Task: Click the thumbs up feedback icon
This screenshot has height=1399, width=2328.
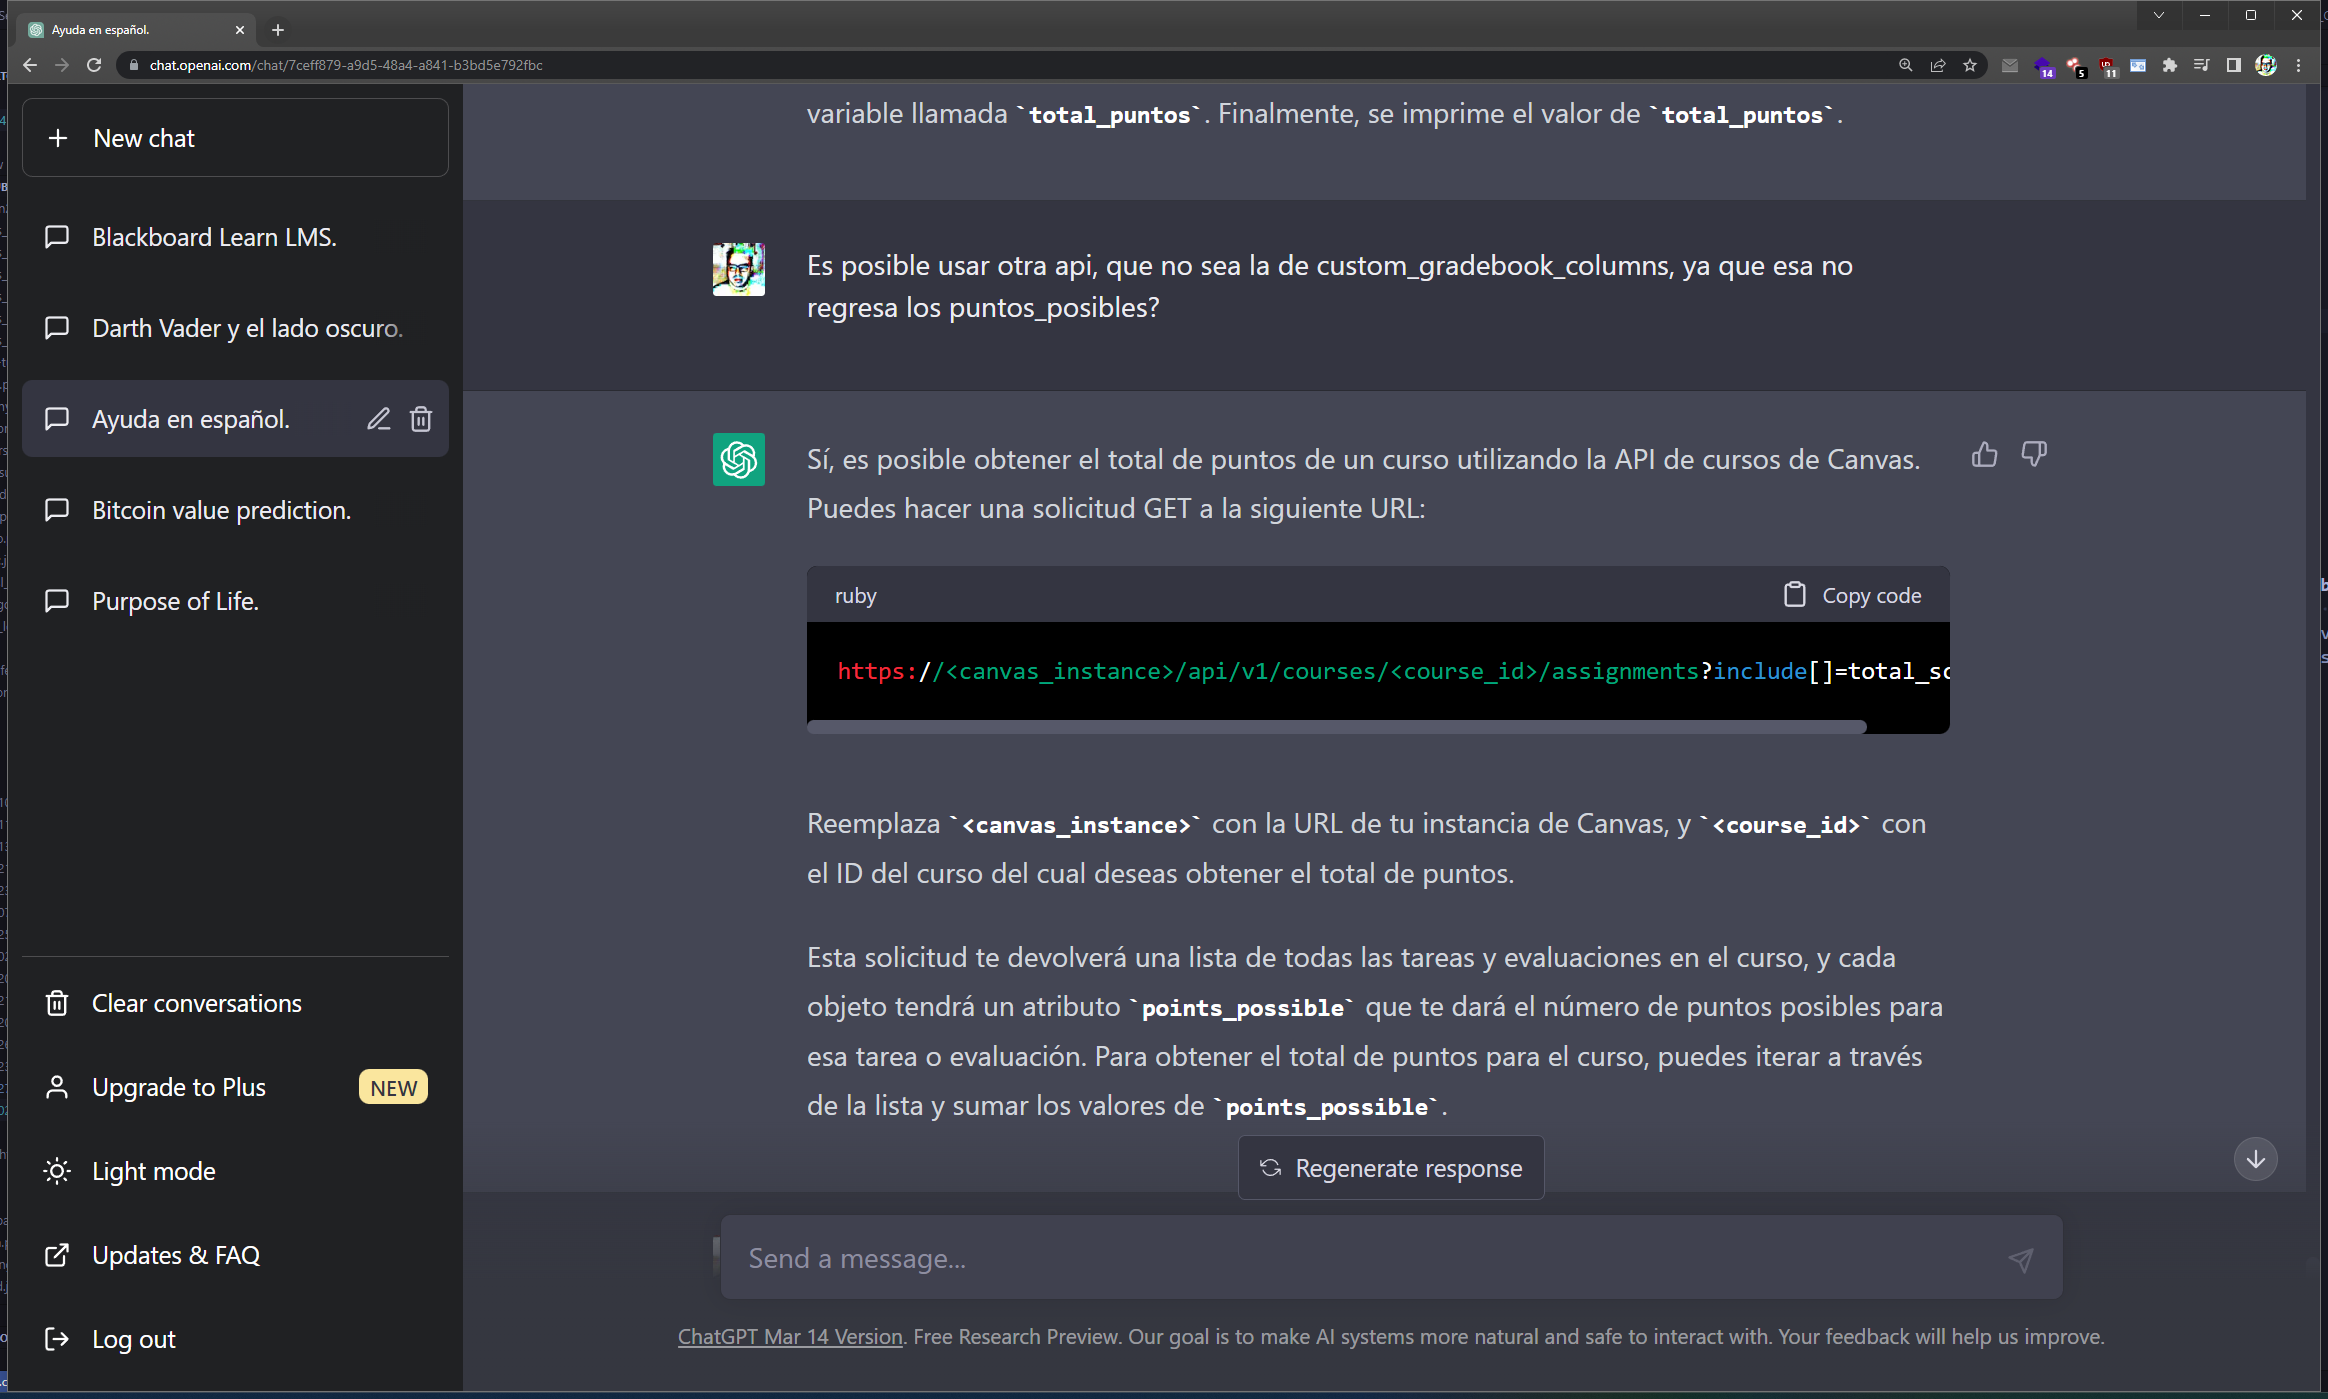Action: (1984, 455)
